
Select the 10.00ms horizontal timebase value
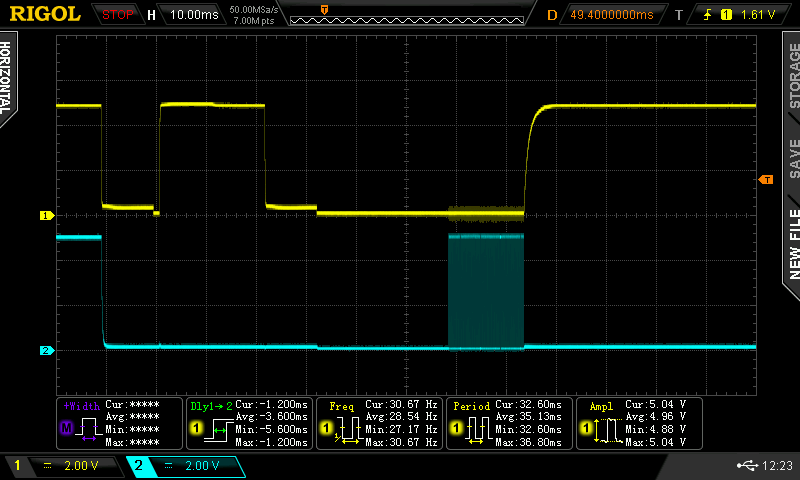pos(194,15)
